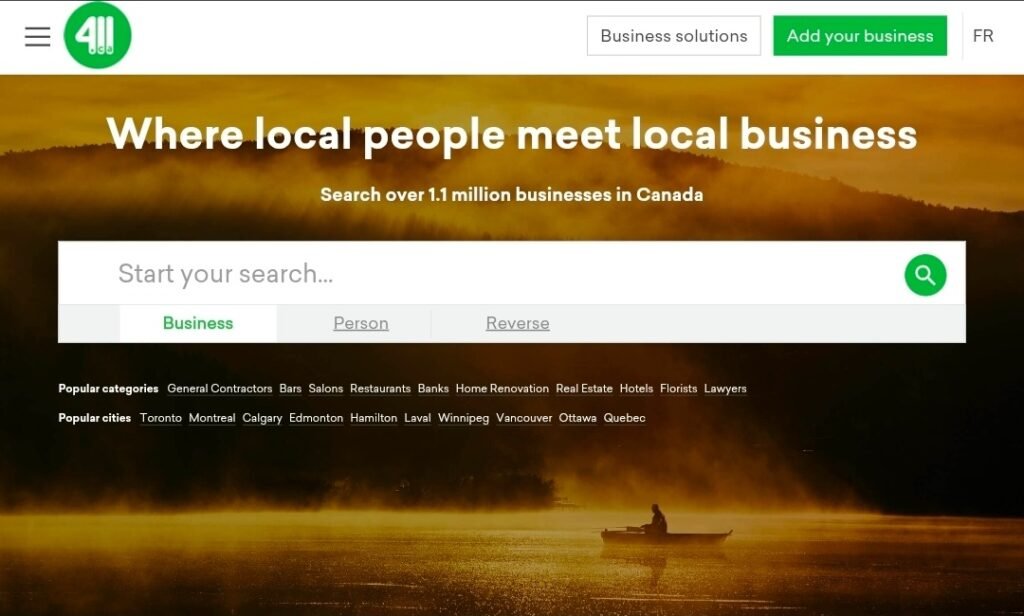Select the Business search tab
This screenshot has width=1024, height=616.
(198, 323)
